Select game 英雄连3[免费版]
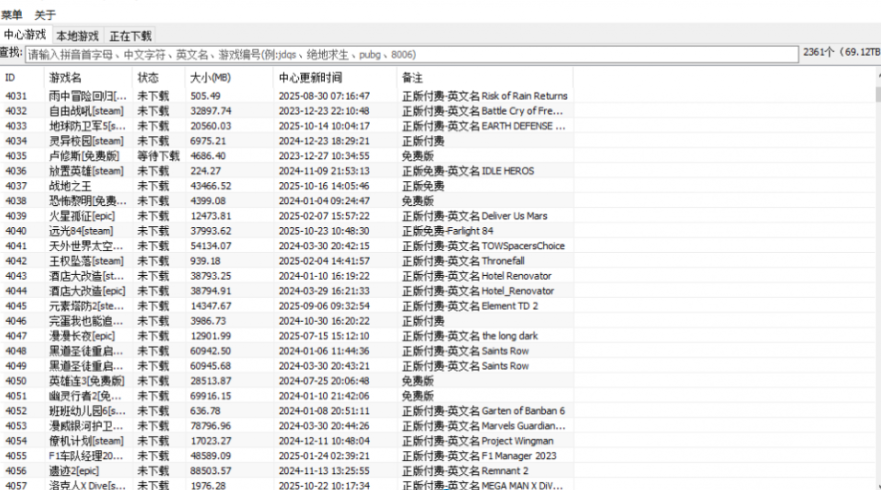The height and width of the screenshot is (490, 881). click(86, 381)
